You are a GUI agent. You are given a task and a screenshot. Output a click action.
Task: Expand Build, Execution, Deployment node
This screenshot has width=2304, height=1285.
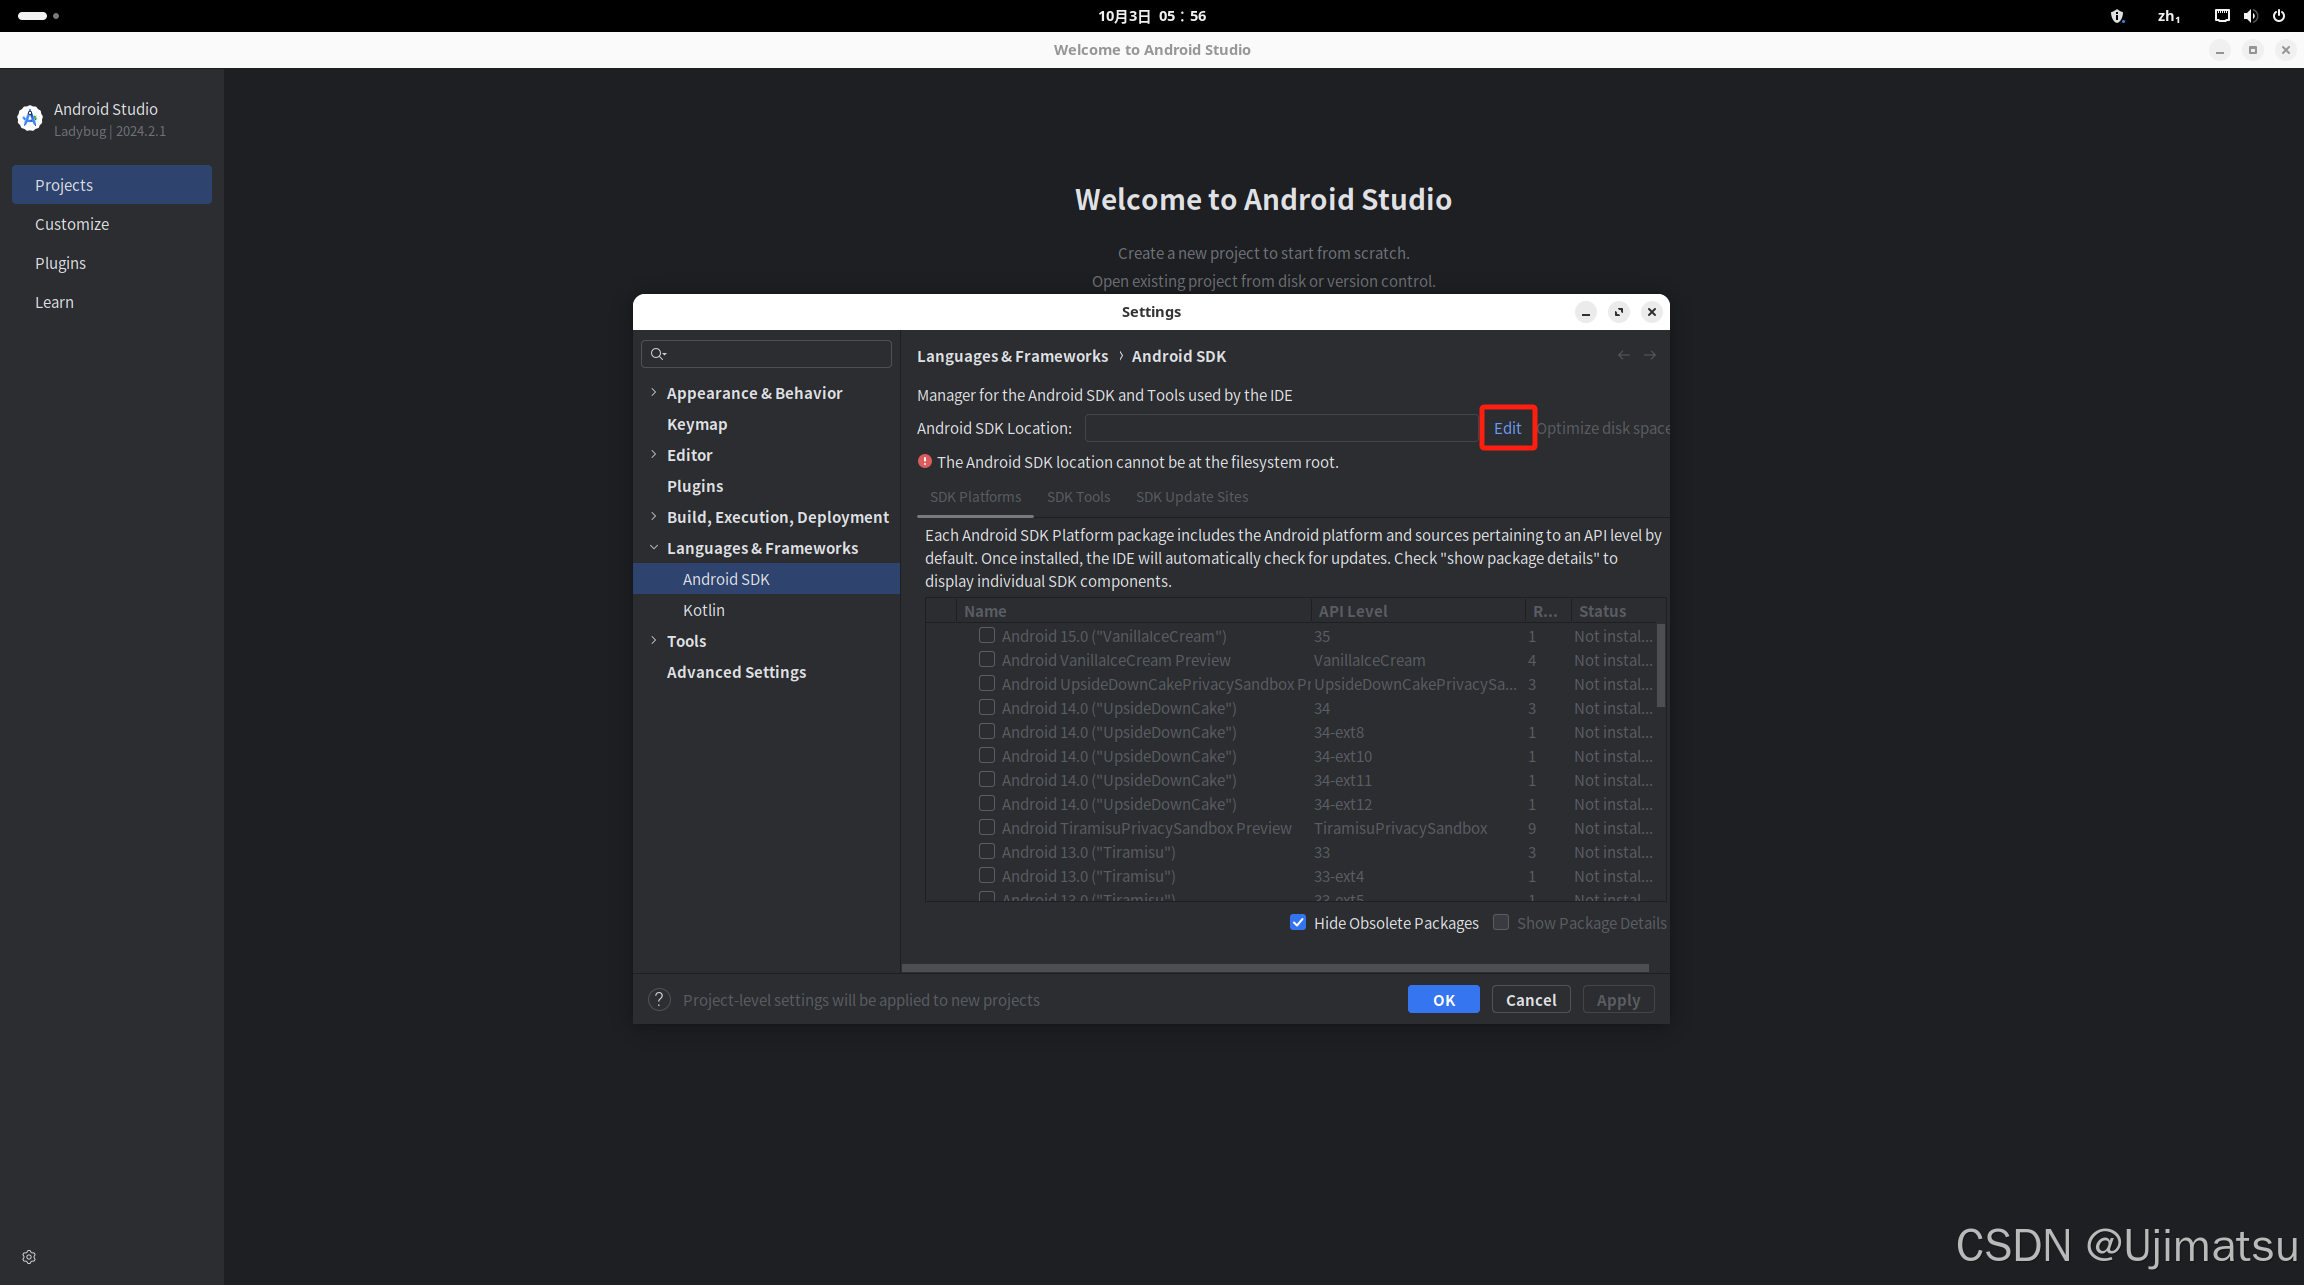point(654,517)
